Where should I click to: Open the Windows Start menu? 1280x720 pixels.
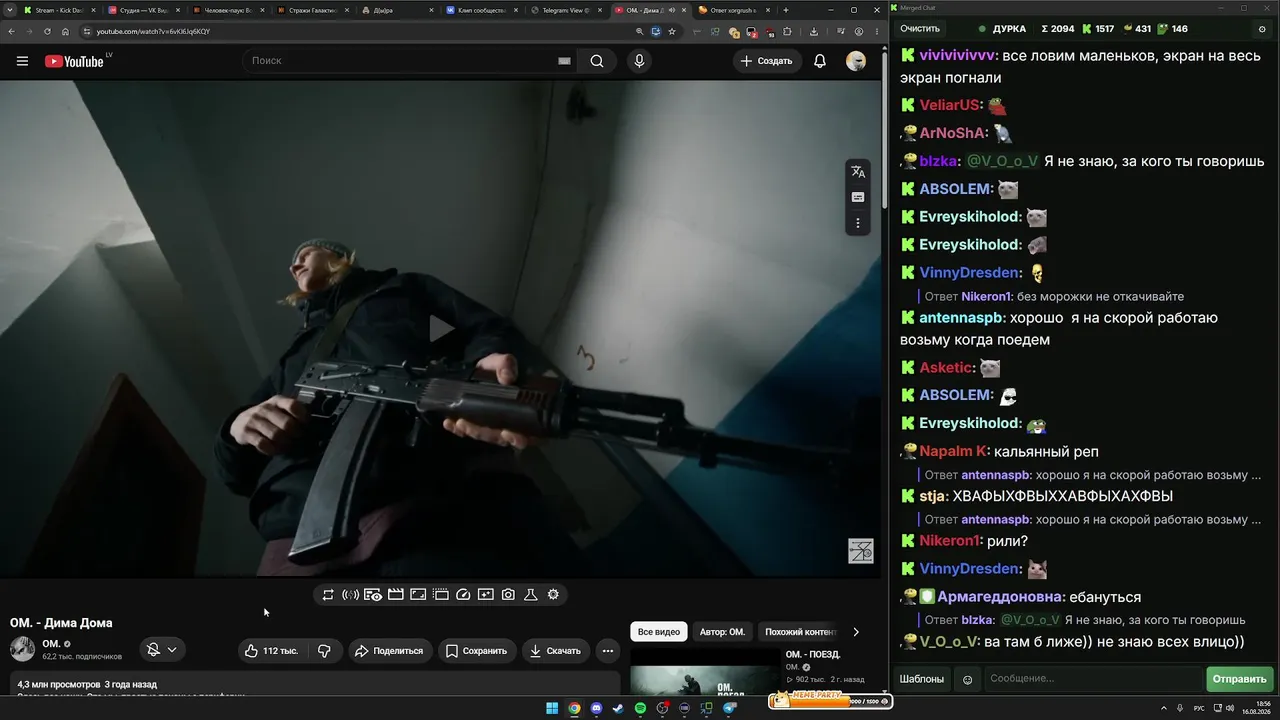552,709
